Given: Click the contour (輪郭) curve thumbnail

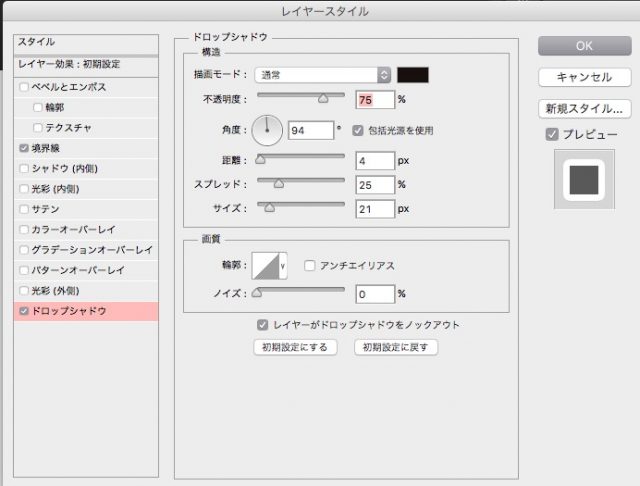Looking at the screenshot, I should tap(266, 265).
